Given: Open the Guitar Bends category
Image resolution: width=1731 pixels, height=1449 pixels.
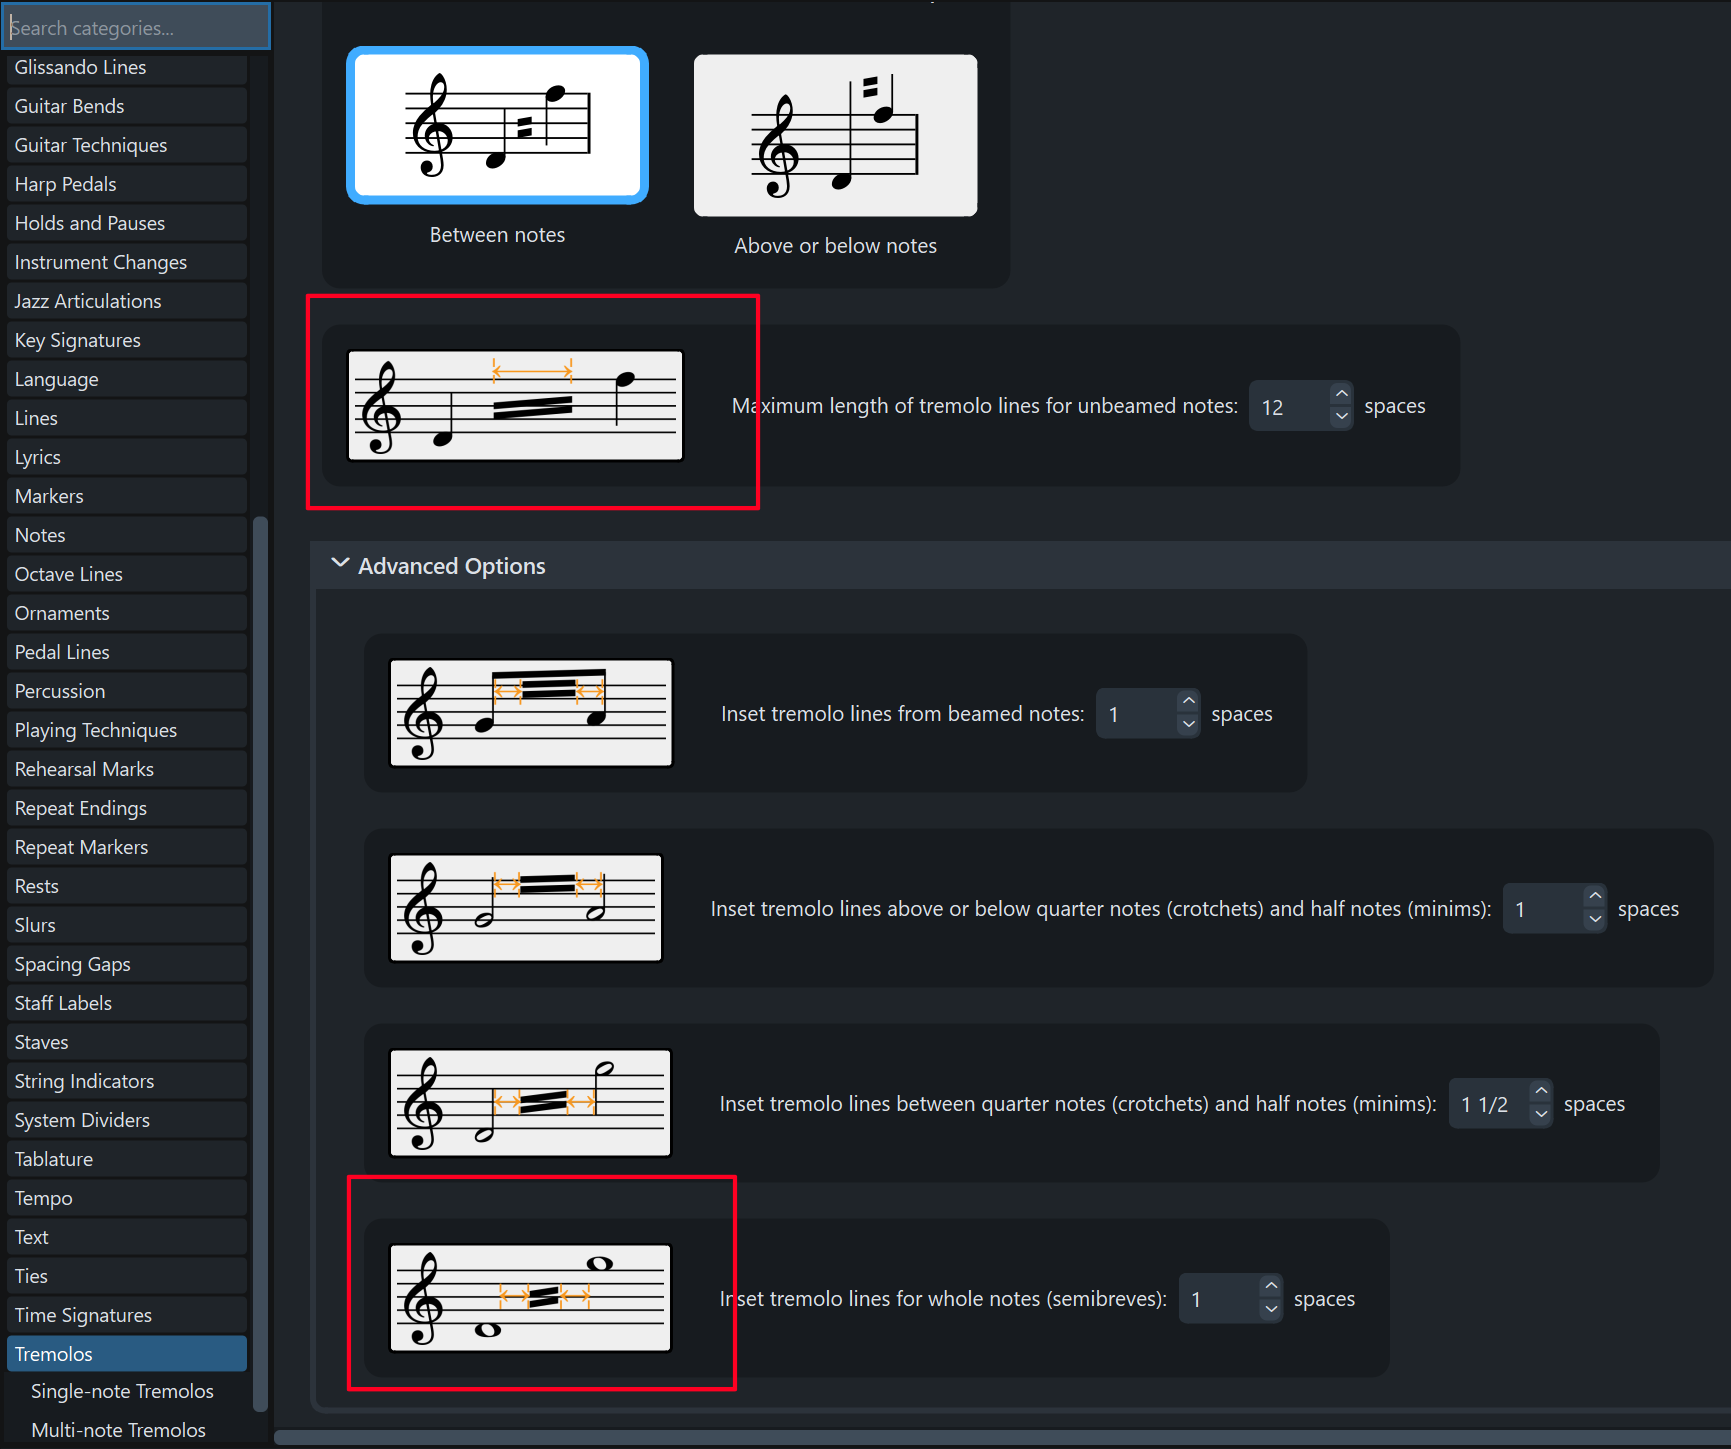Looking at the screenshot, I should coord(127,106).
